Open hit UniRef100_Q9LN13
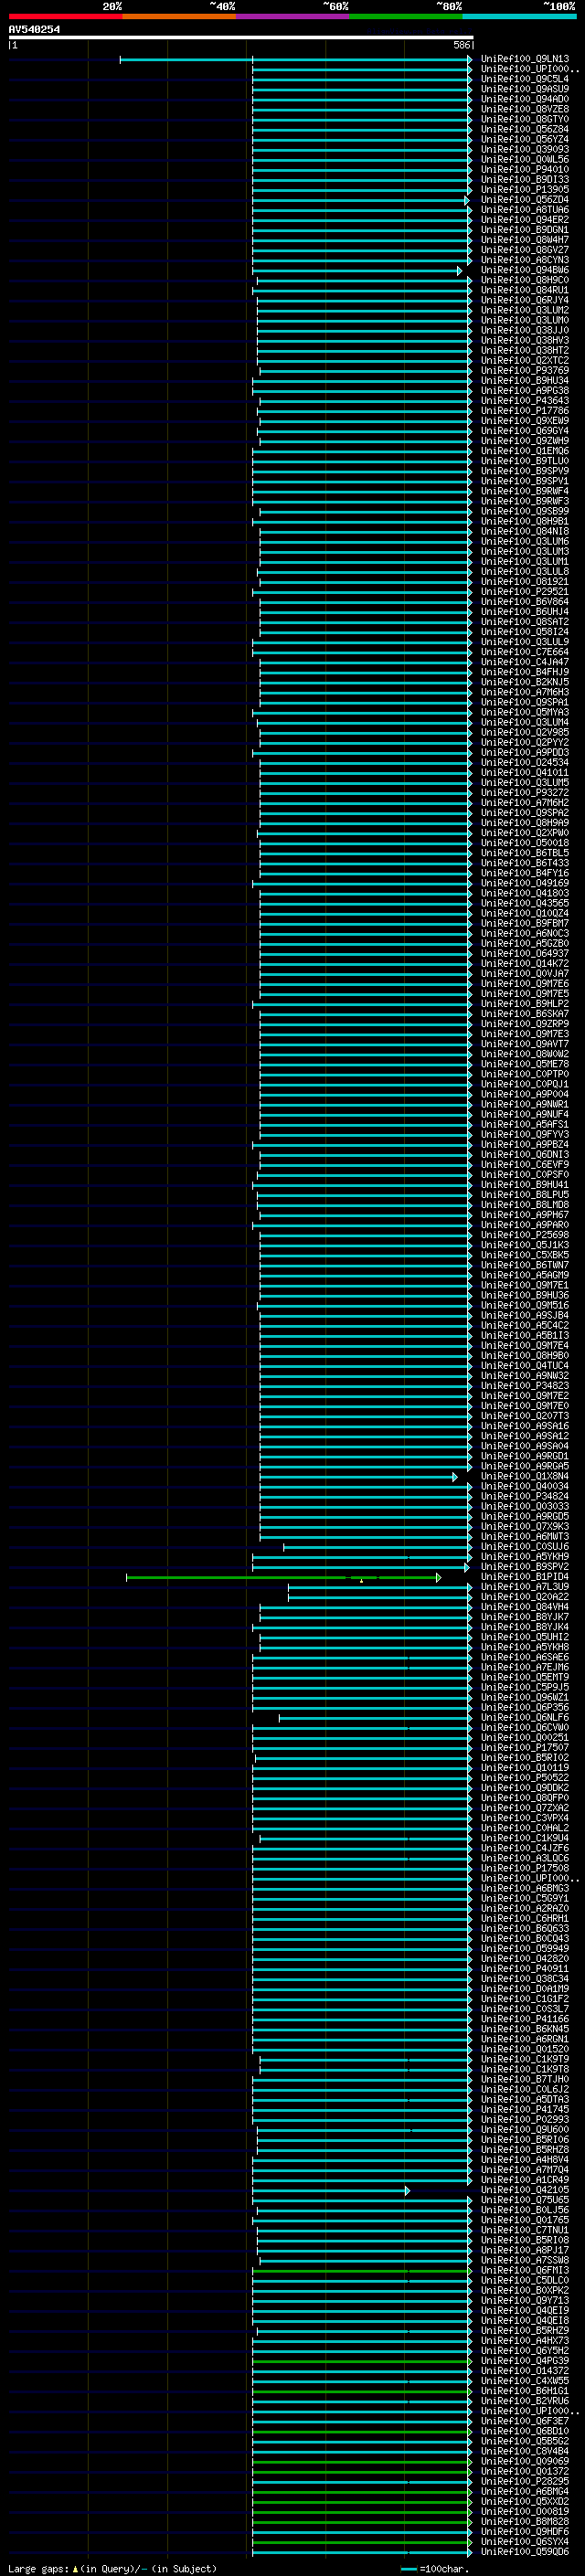This screenshot has width=585, height=2576. click(524, 59)
